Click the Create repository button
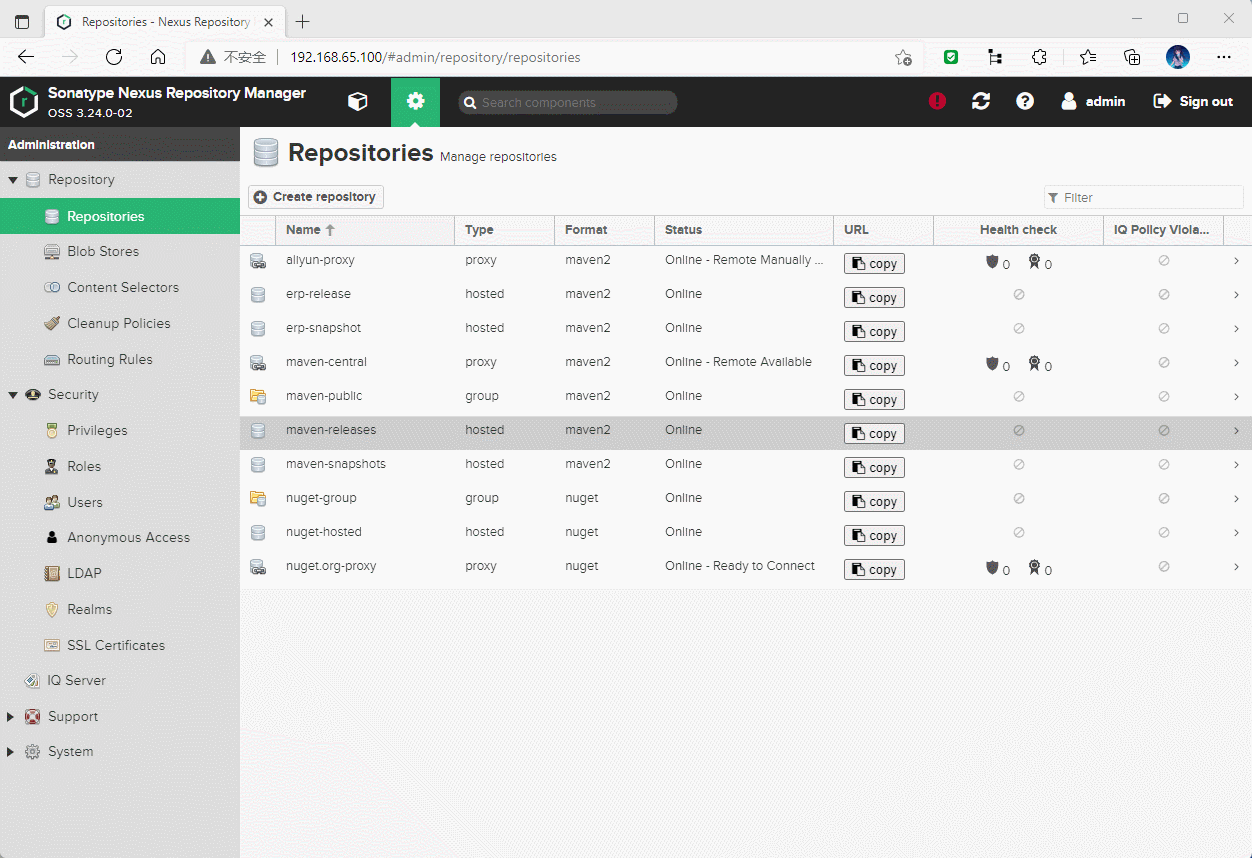This screenshot has width=1252, height=858. pyautogui.click(x=316, y=197)
